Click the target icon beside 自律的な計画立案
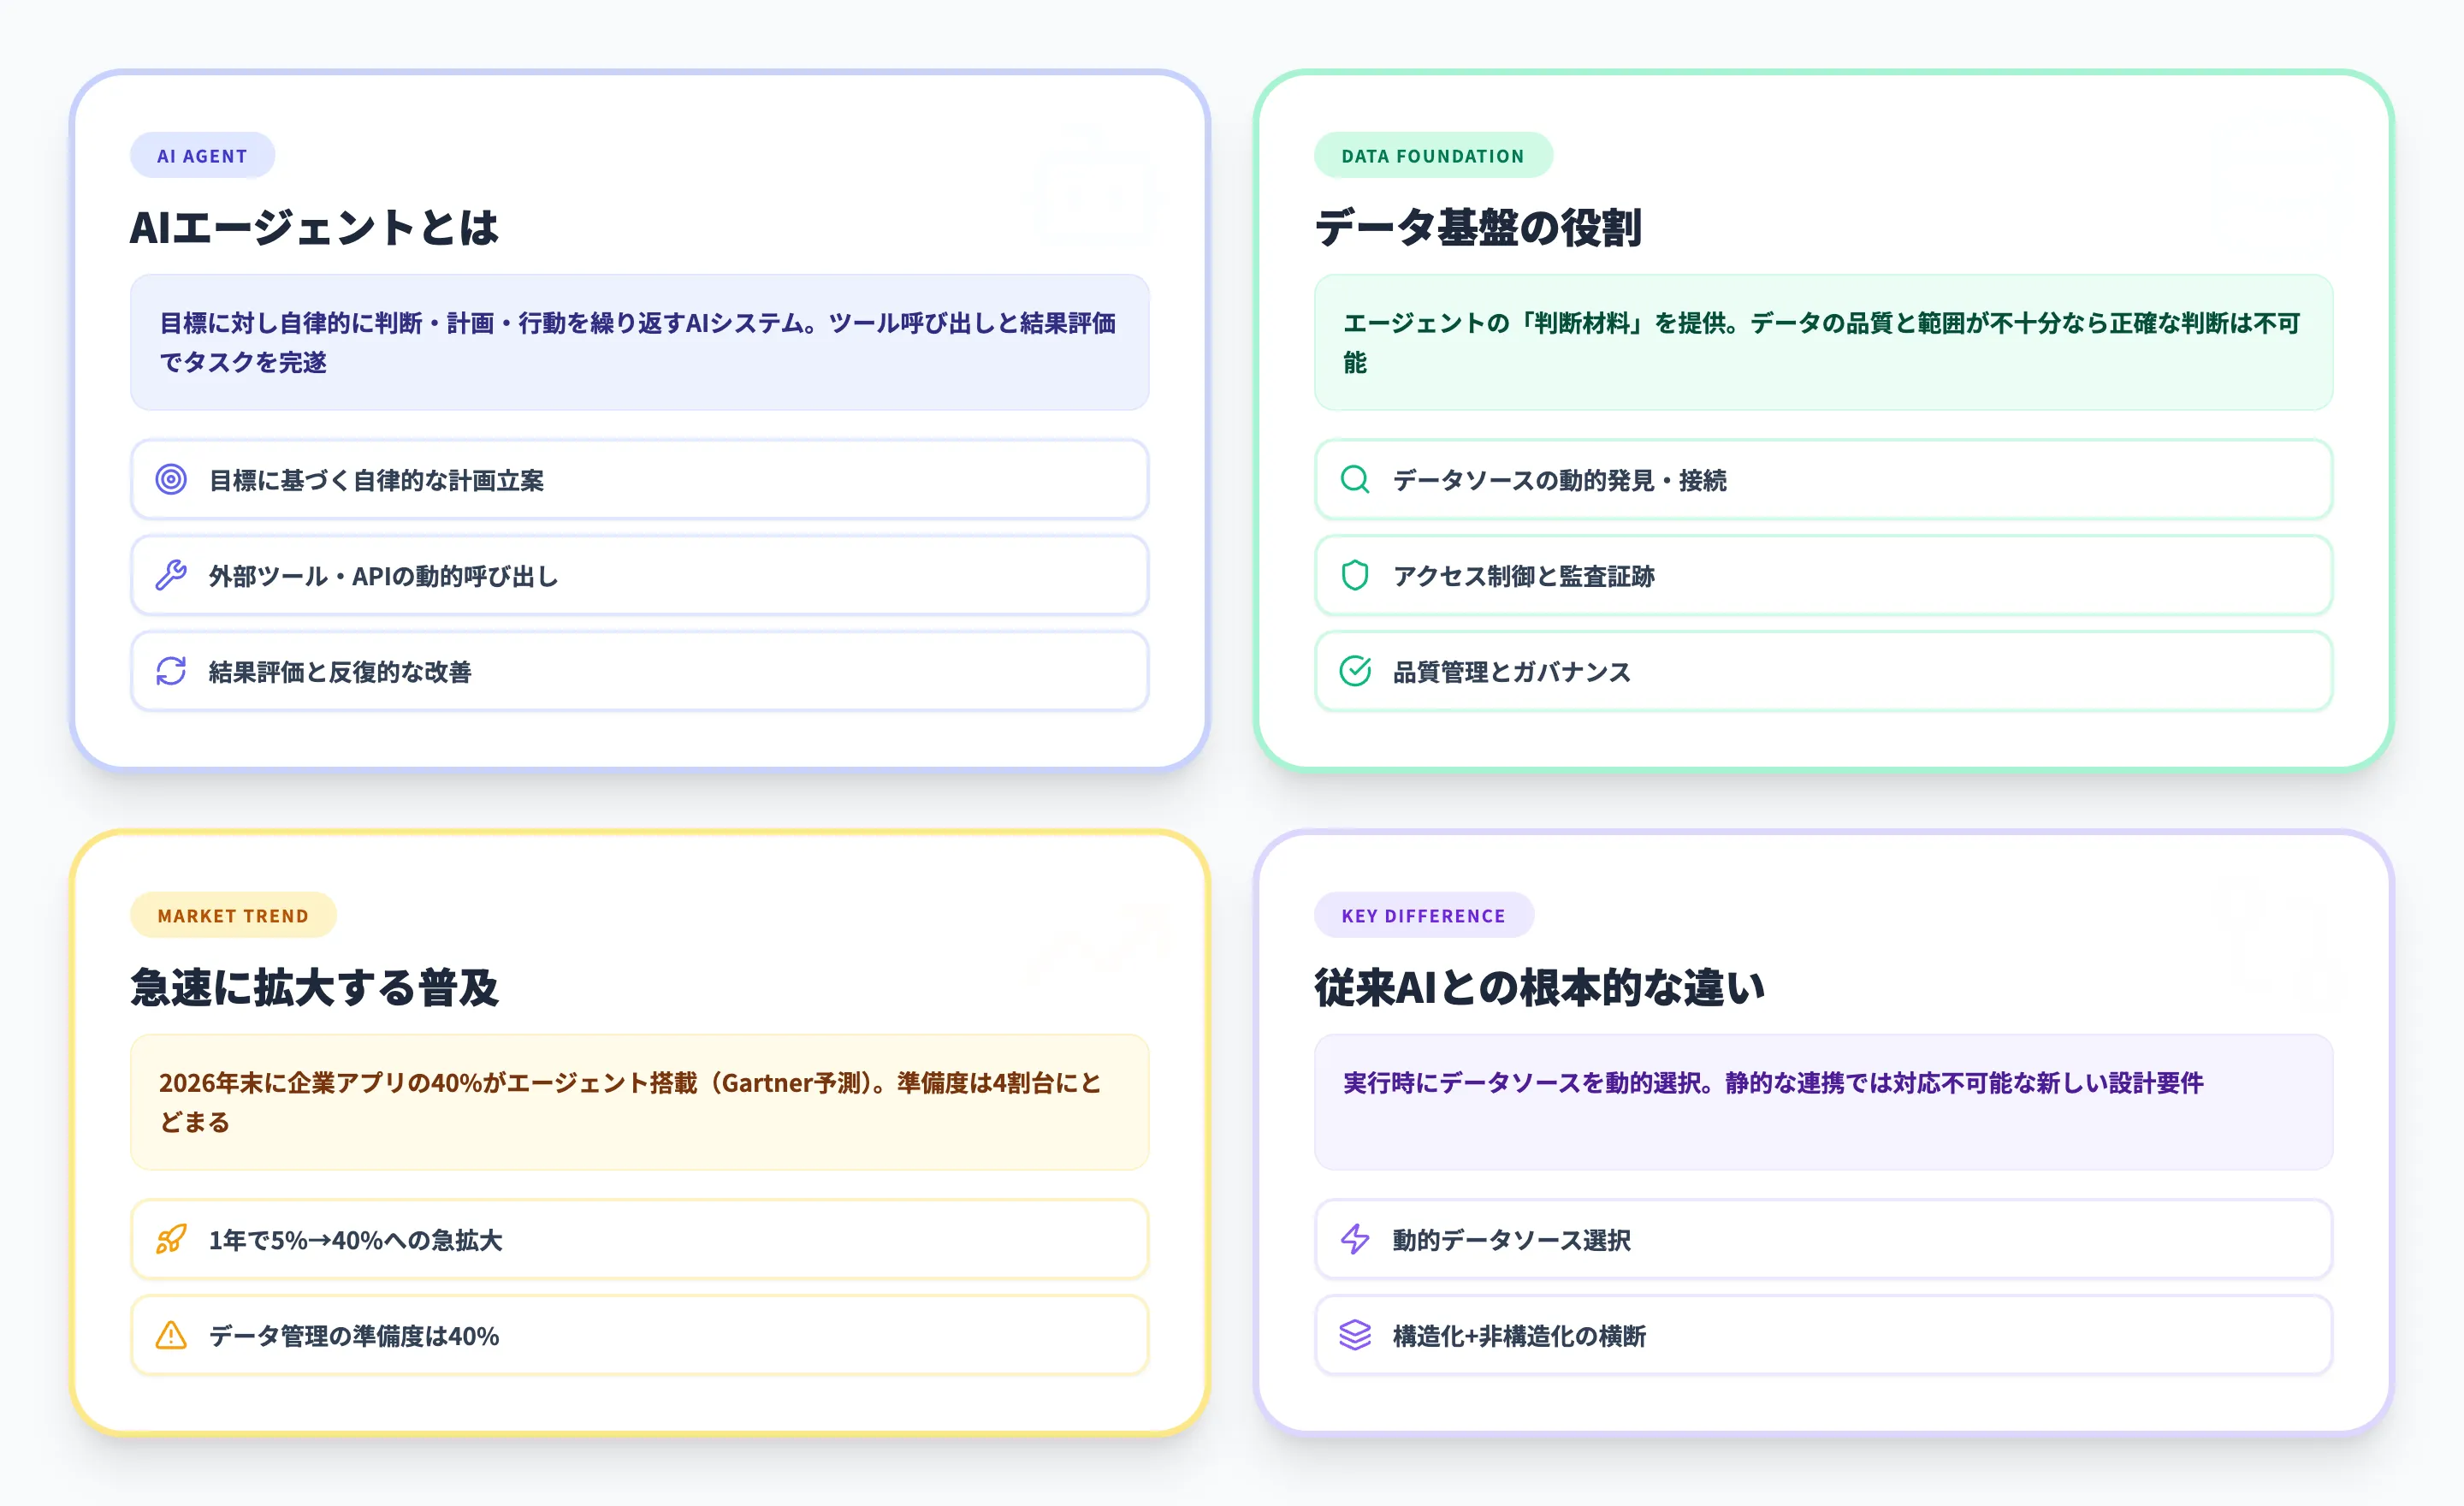Image resolution: width=2464 pixels, height=1506 pixels. [x=171, y=480]
